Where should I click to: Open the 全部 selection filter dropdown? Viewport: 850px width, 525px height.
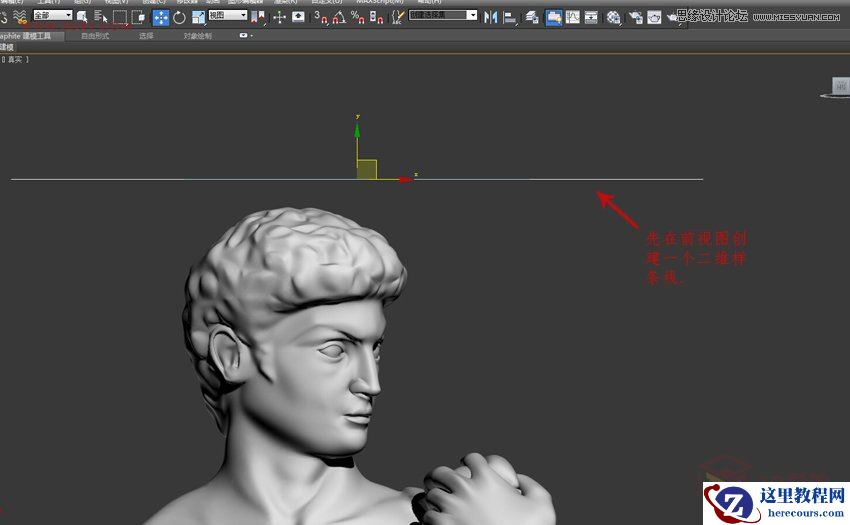coord(52,16)
